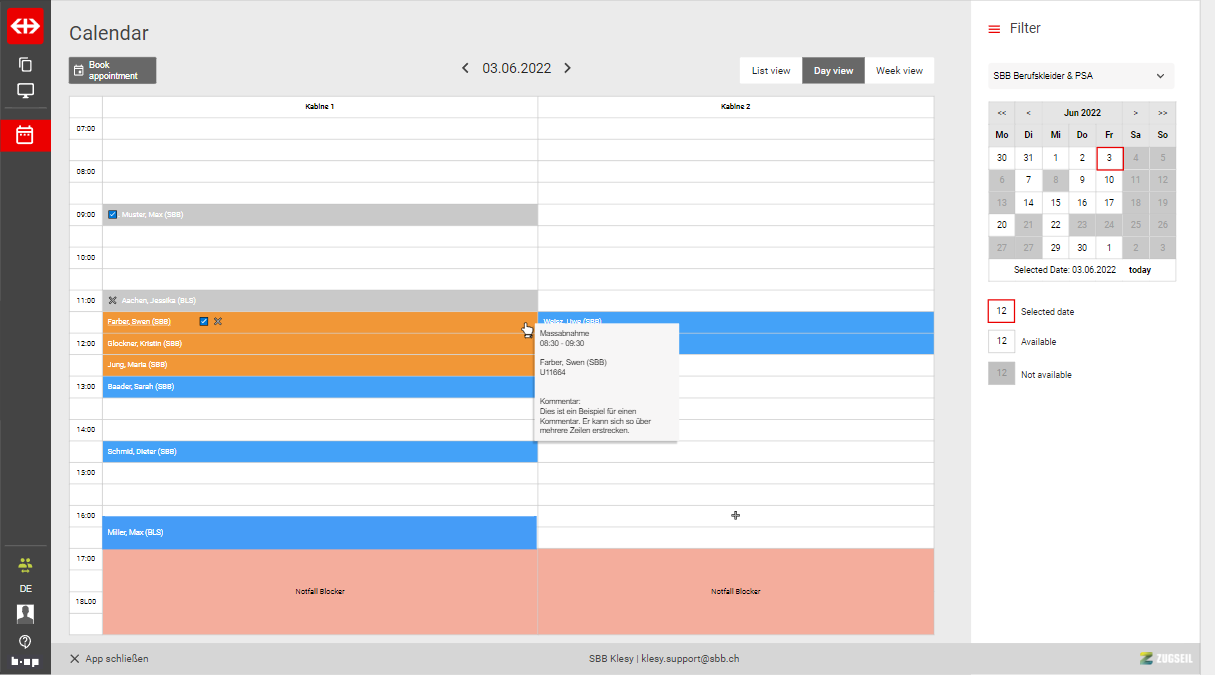The height and width of the screenshot is (675, 1215).
Task: Toggle the checkbox on Farber, Swen appointment
Action: 204,321
